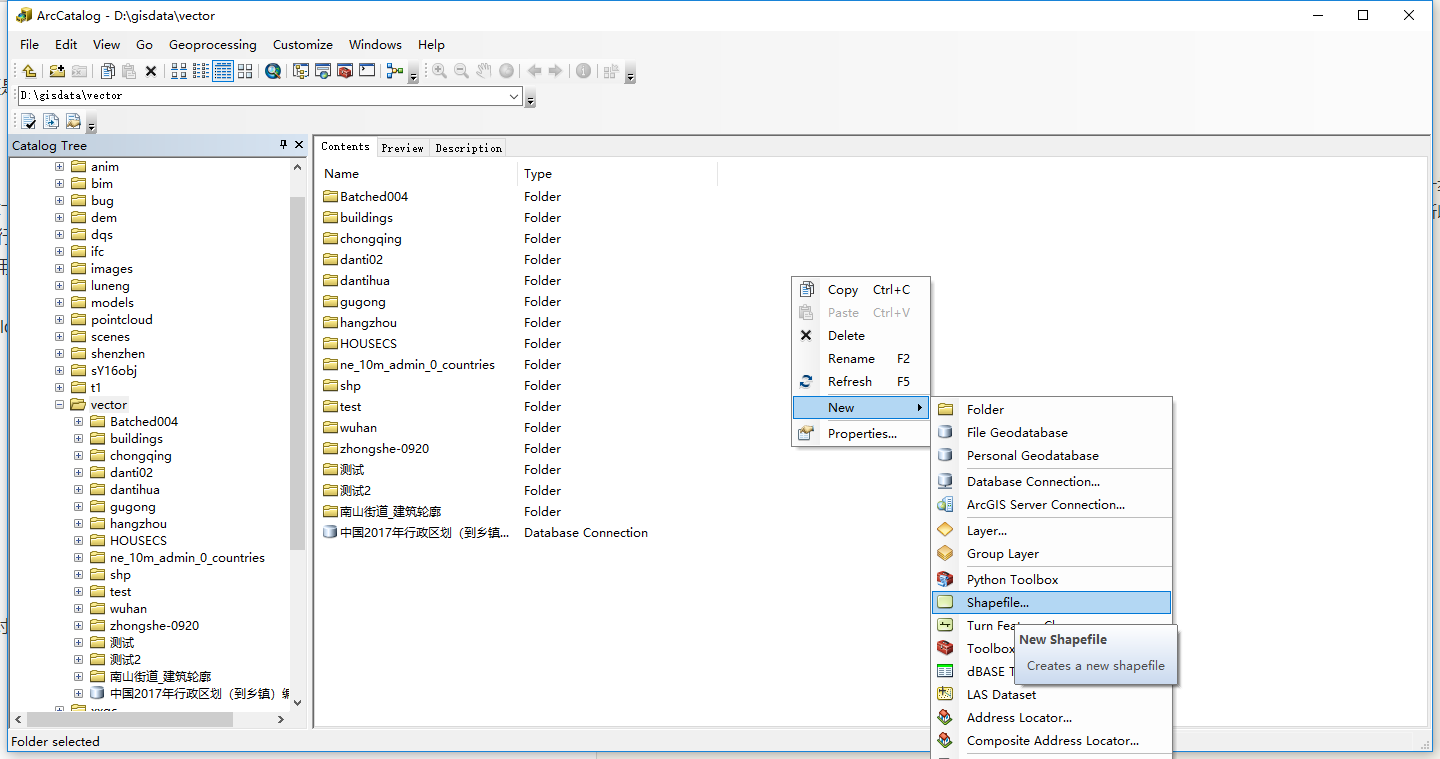Viewport: 1440px width, 759px height.
Task: Open Properties from the context menu
Action: coord(861,434)
